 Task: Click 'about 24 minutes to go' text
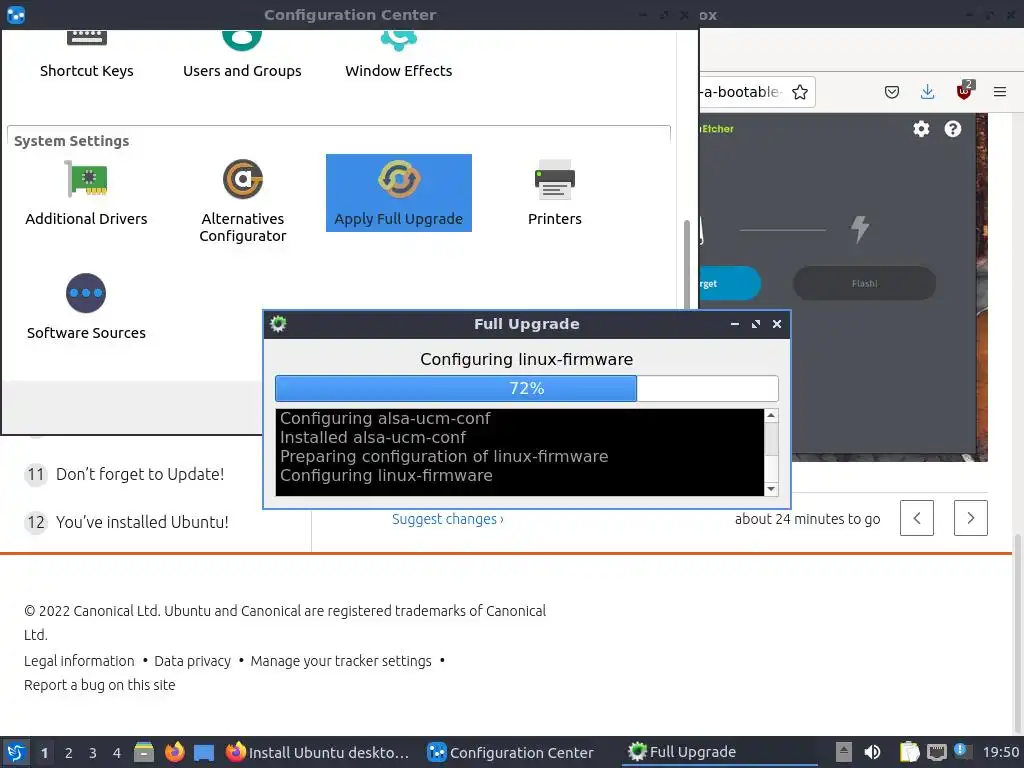coord(807,519)
